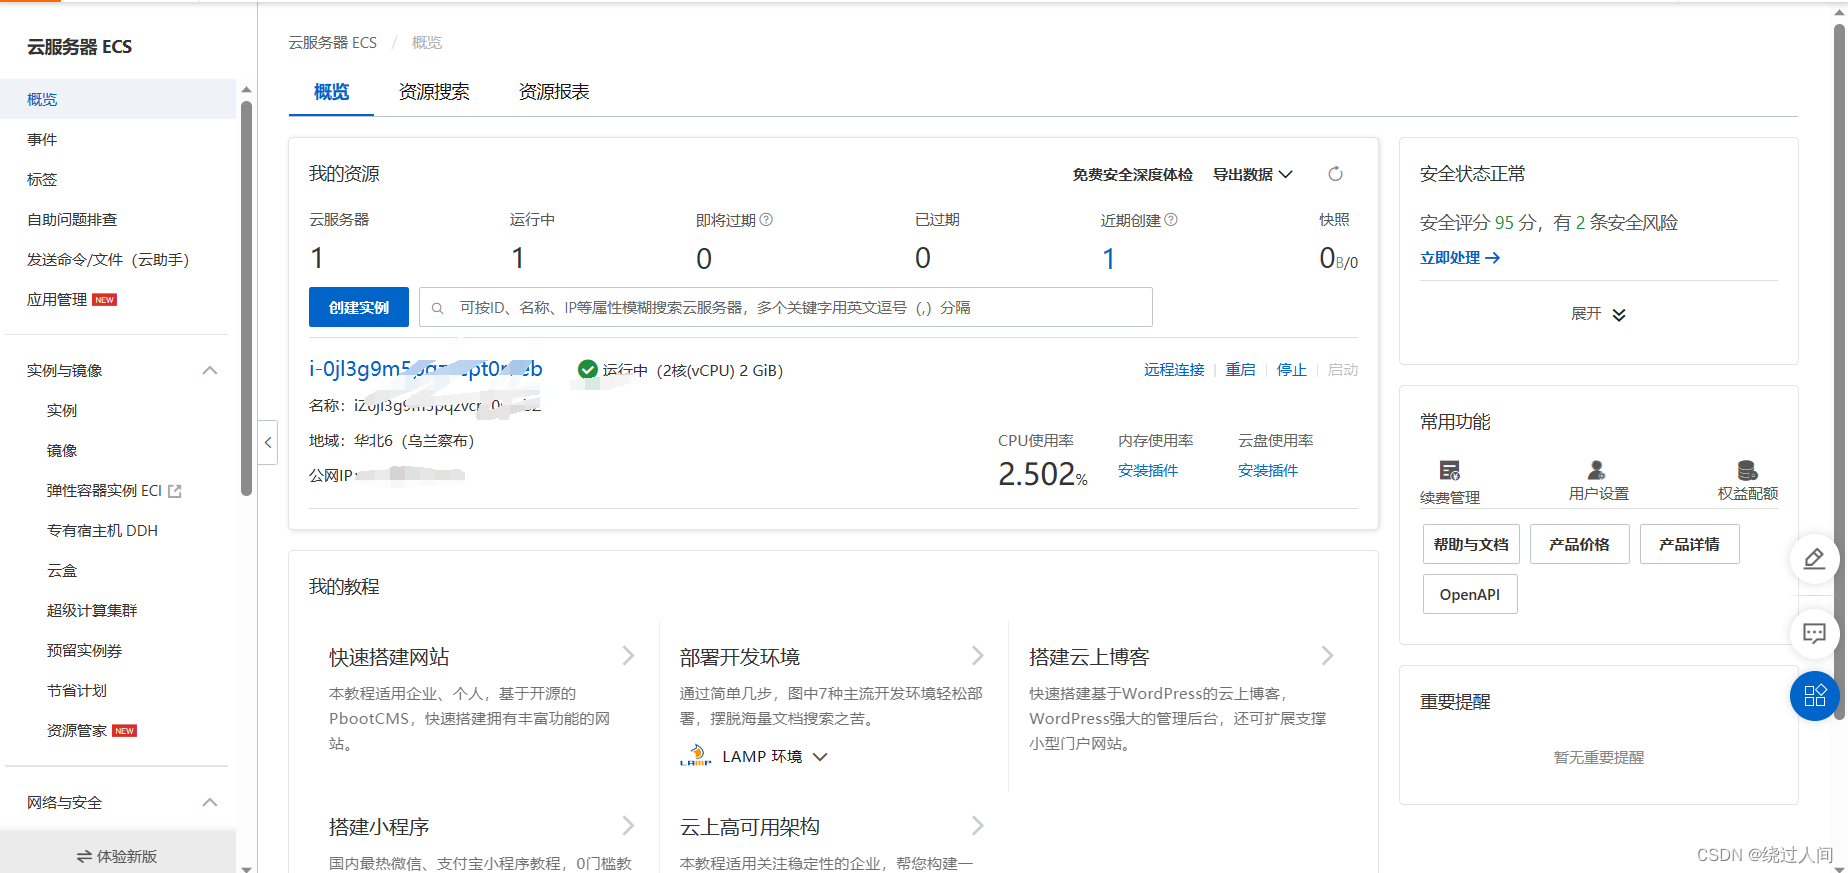This screenshot has height=873, width=1848.
Task: Click the 帮助与文档 button
Action: tap(1471, 544)
